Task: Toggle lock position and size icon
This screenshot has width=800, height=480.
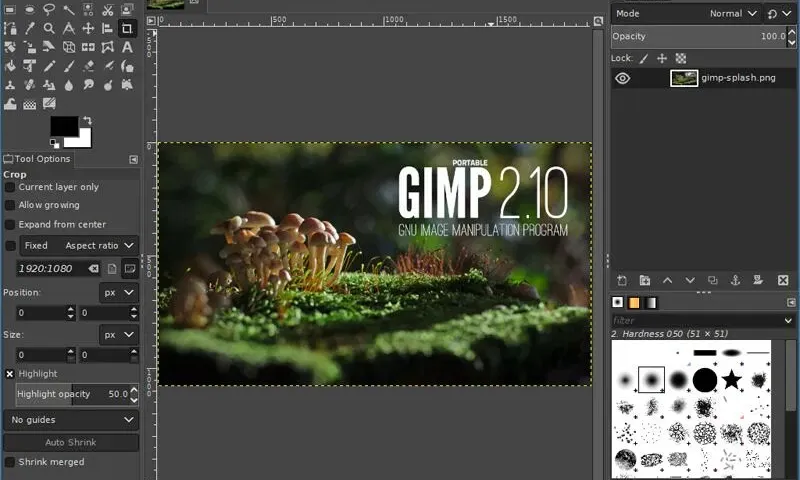Action: 662,59
